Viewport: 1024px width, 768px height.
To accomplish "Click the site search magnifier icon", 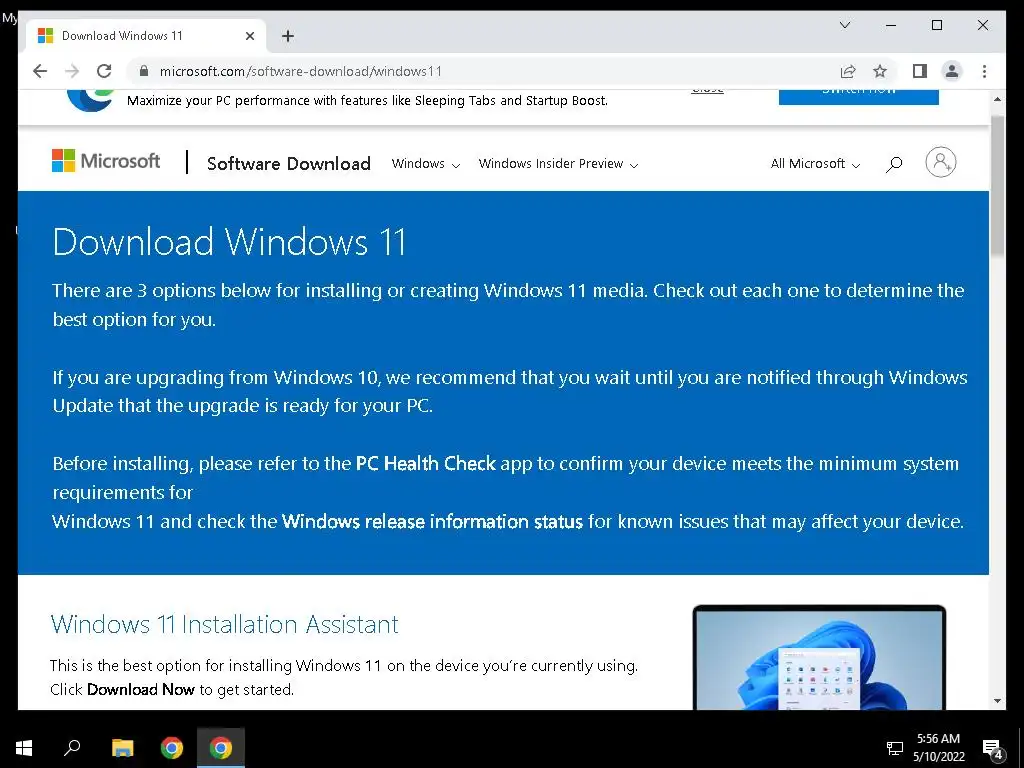I will pyautogui.click(x=893, y=164).
